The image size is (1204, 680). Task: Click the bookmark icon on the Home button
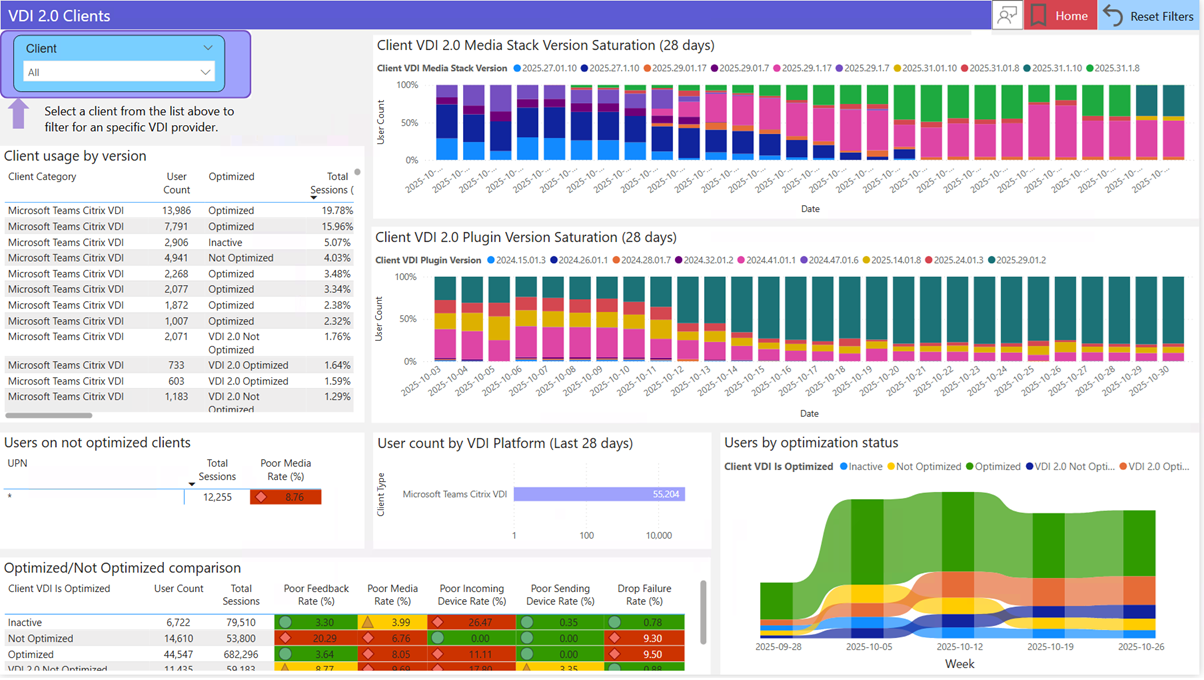click(1039, 15)
